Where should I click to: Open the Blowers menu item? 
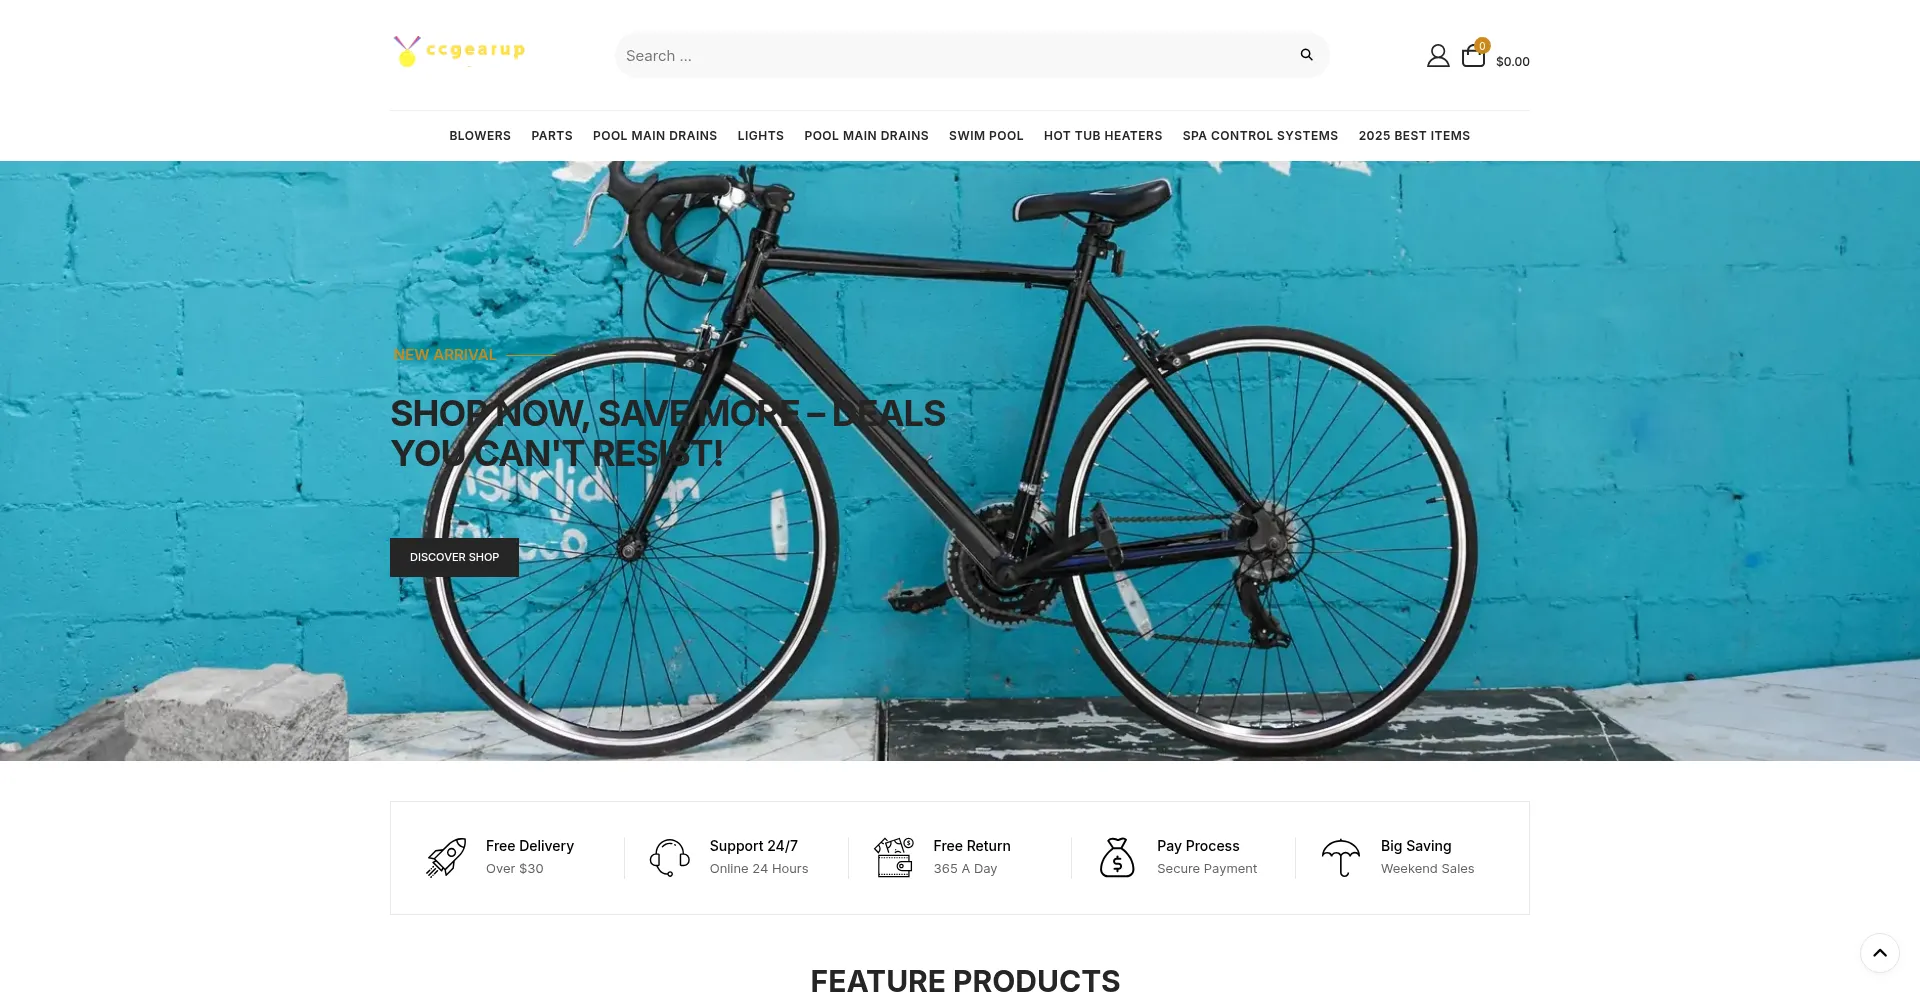coord(480,136)
